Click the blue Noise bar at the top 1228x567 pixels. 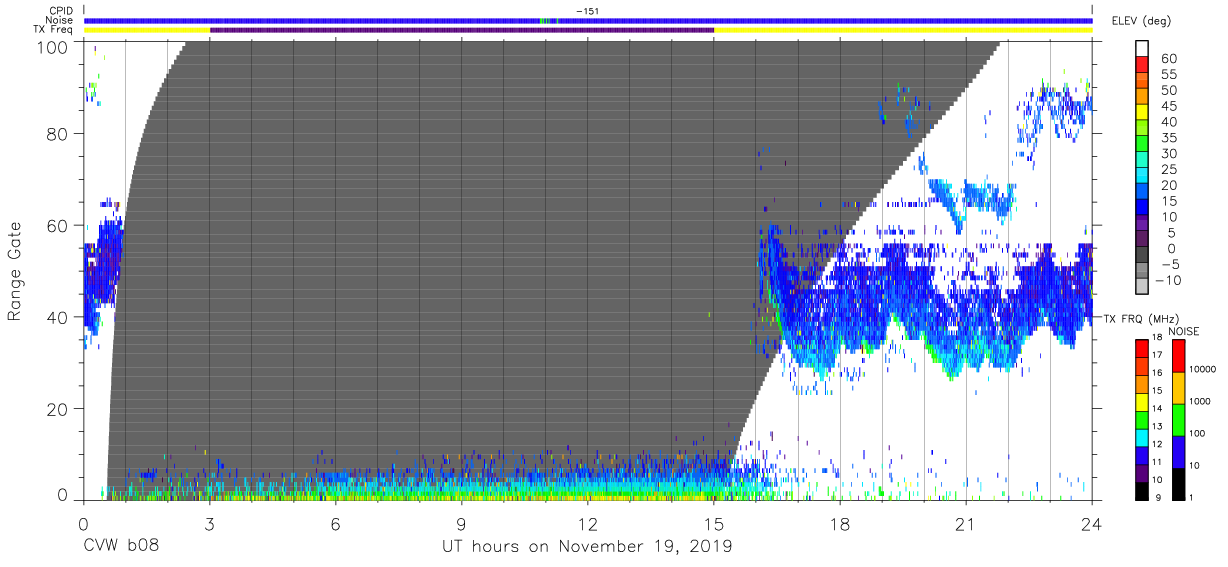(588, 20)
